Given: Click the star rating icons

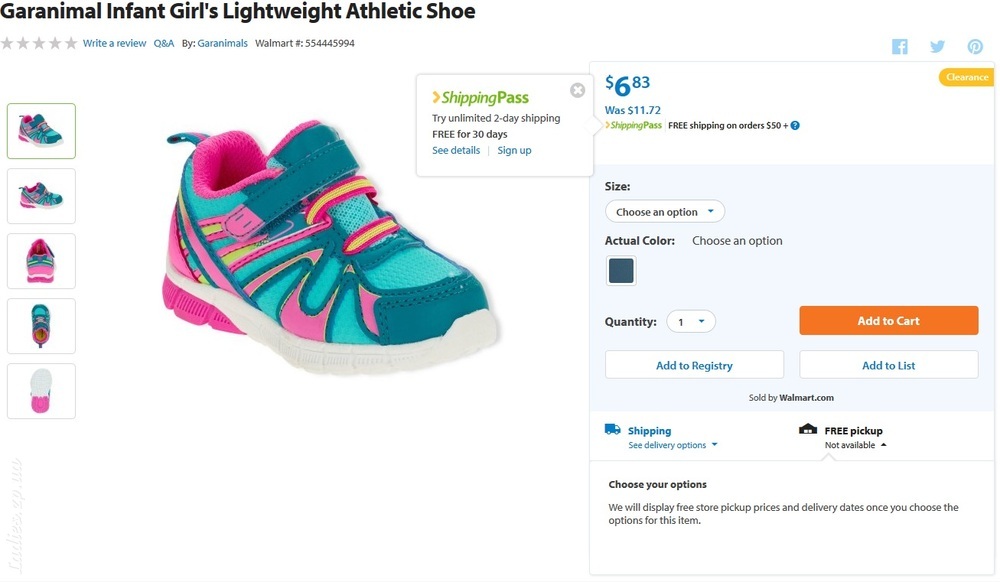Looking at the screenshot, I should (39, 43).
